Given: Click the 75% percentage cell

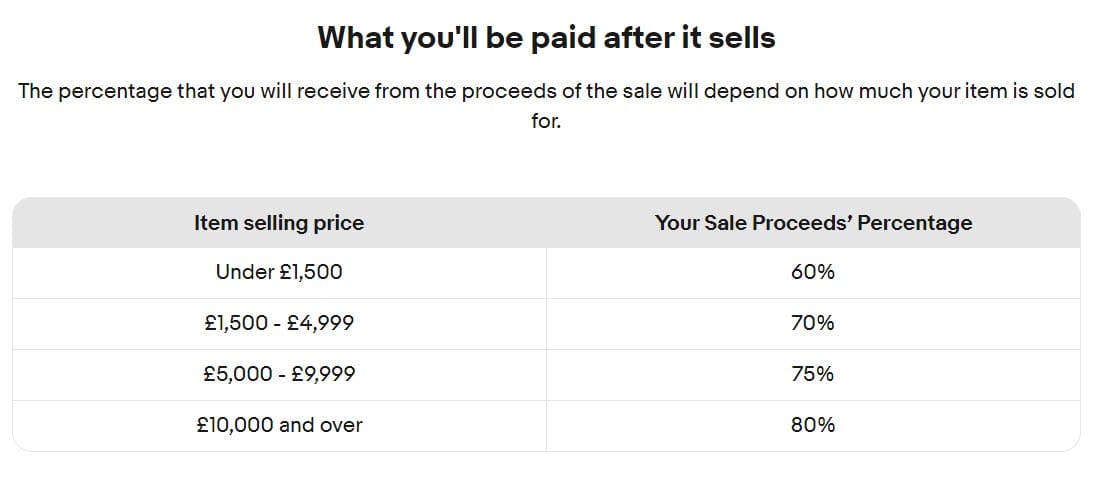Looking at the screenshot, I should point(812,374).
